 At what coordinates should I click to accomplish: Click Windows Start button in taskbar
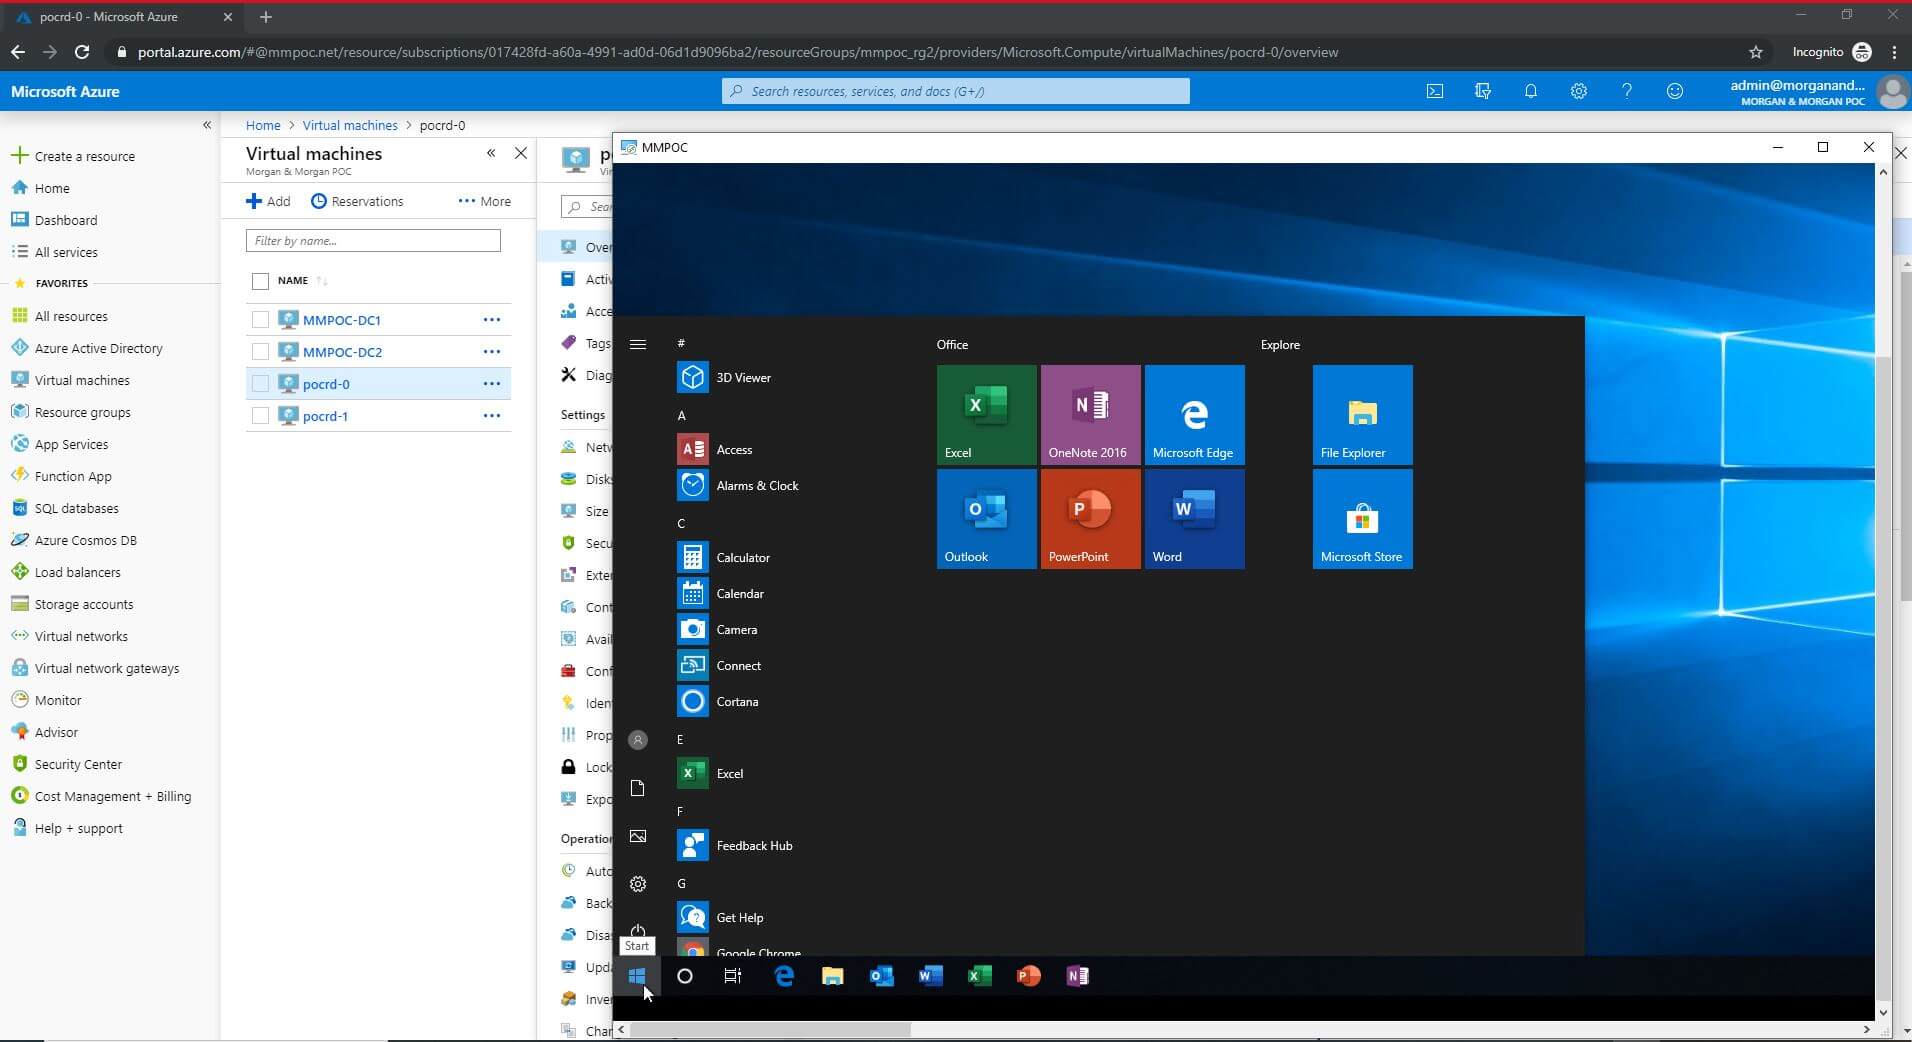[637, 976]
